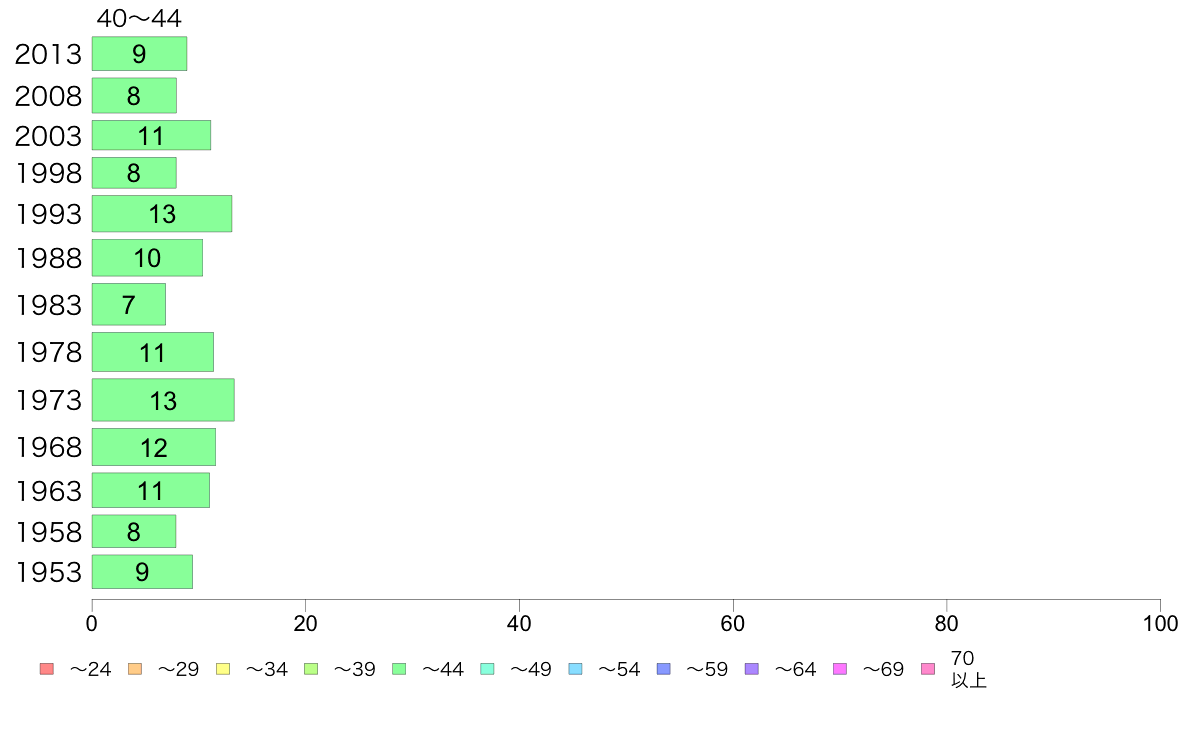Click the 1973 bar with value 13
This screenshot has width=1188, height=736.
click(x=163, y=400)
